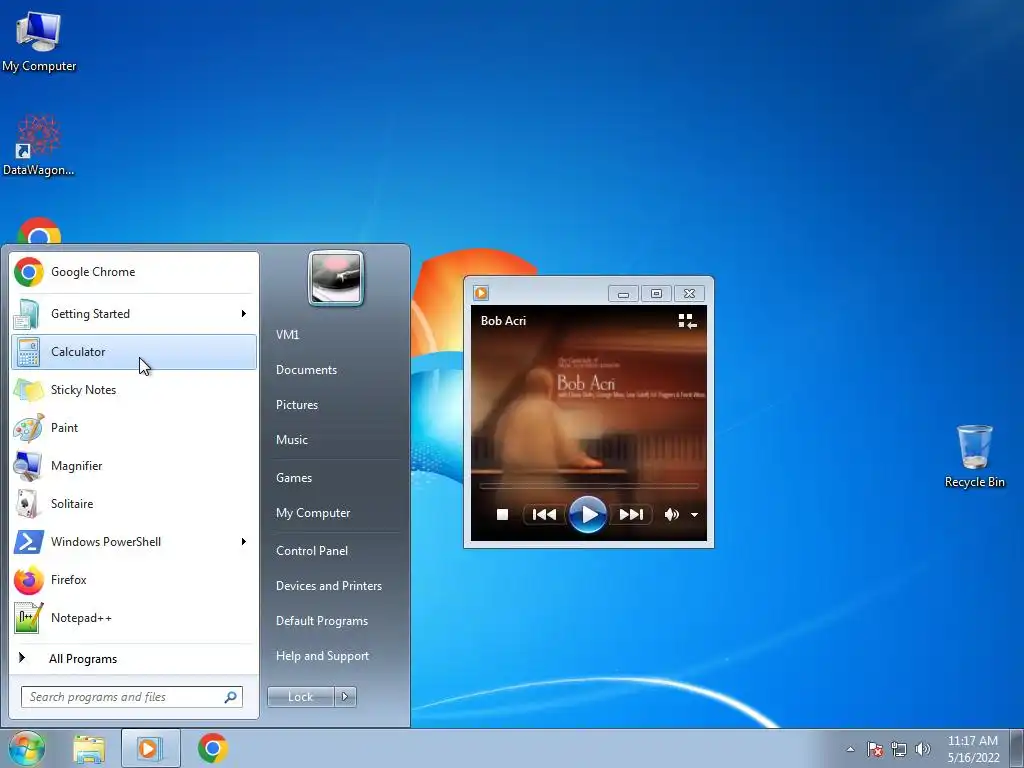This screenshot has height=768, width=1024.
Task: Click the Firefox icon in Start menu
Action: click(x=29, y=580)
